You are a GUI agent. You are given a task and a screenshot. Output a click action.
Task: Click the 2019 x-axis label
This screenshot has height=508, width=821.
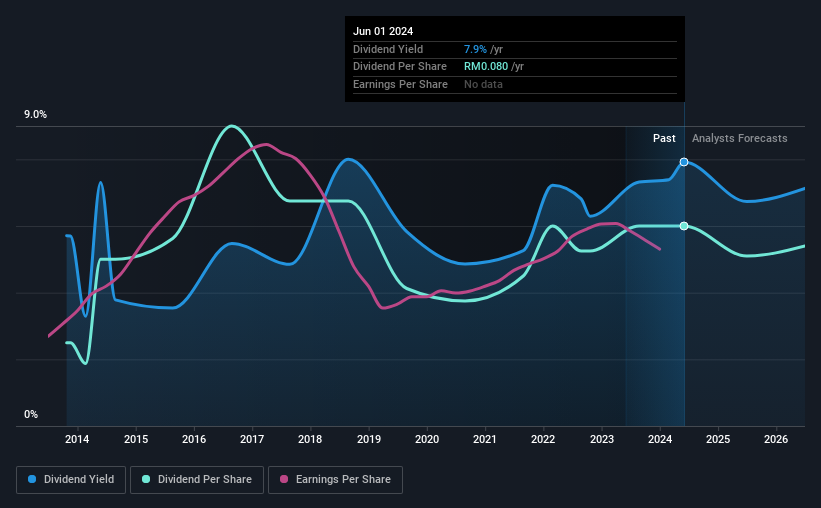click(x=369, y=439)
